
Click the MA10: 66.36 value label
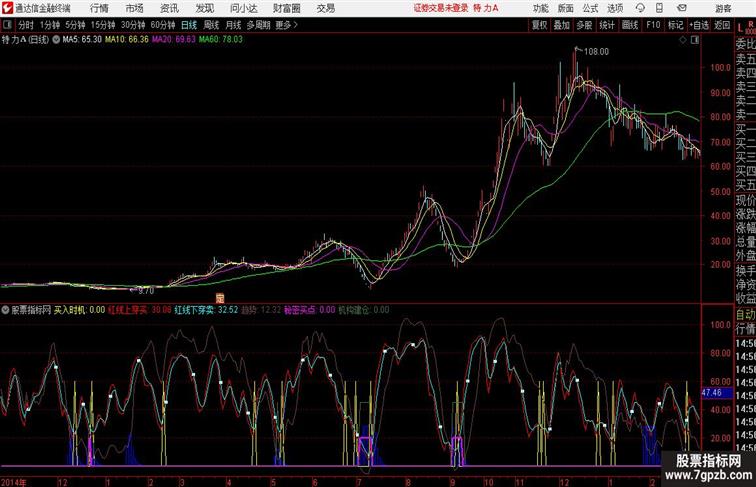(x=127, y=40)
